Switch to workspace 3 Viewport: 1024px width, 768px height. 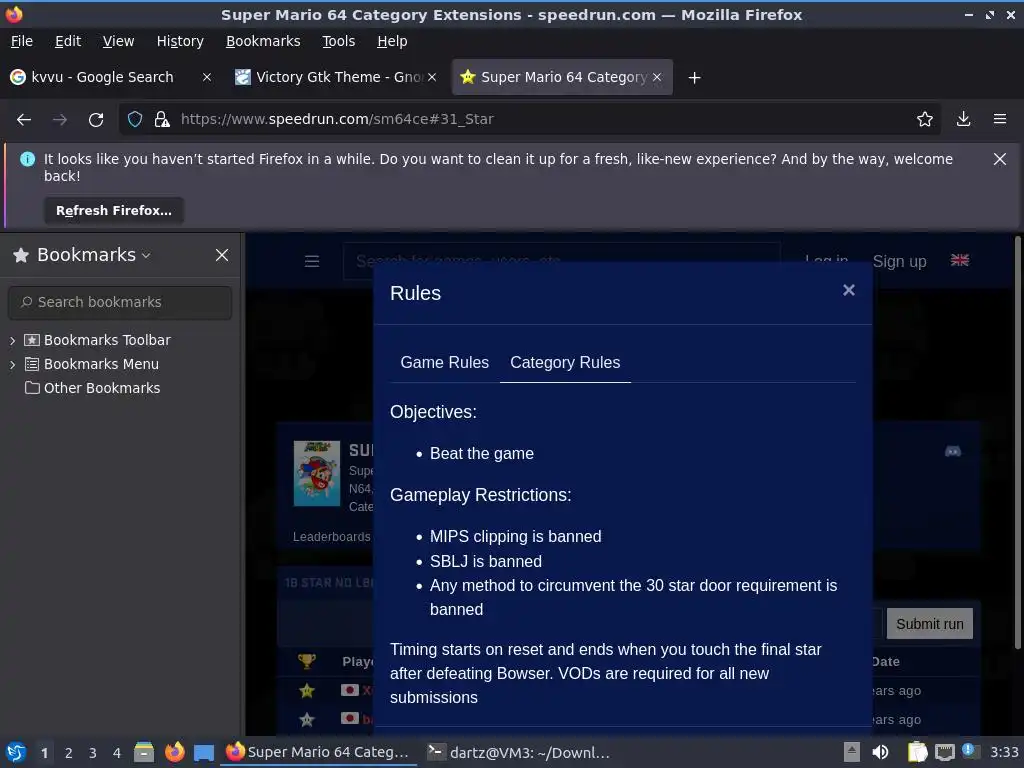coord(93,753)
